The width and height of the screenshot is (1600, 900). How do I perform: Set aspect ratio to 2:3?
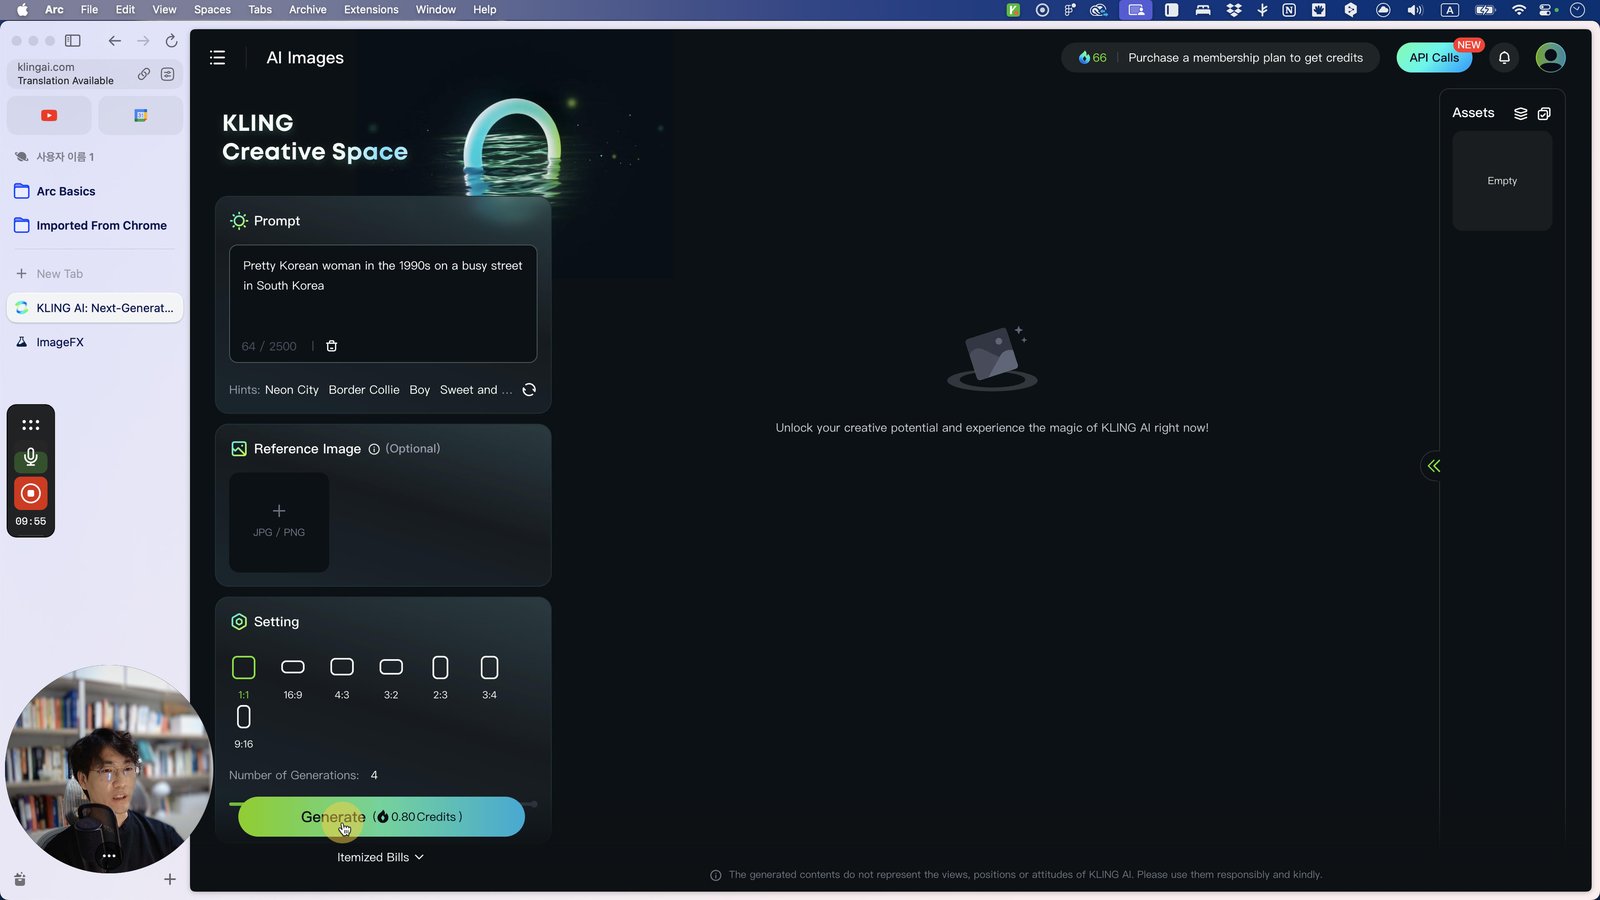[440, 676]
